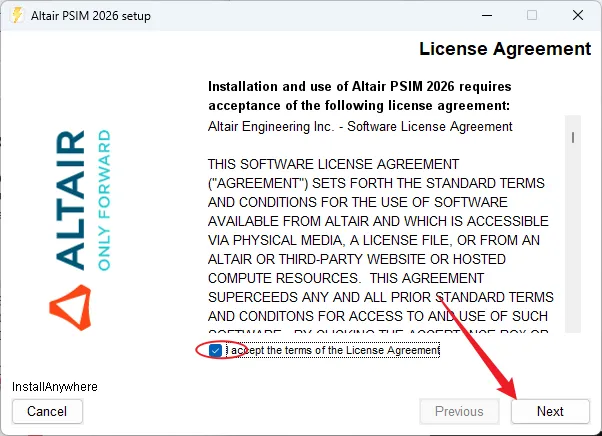602x436 pixels.
Task: Click 'THIS SOFTWARE LICENSE AGREEMENT' line
Action: click(333, 164)
